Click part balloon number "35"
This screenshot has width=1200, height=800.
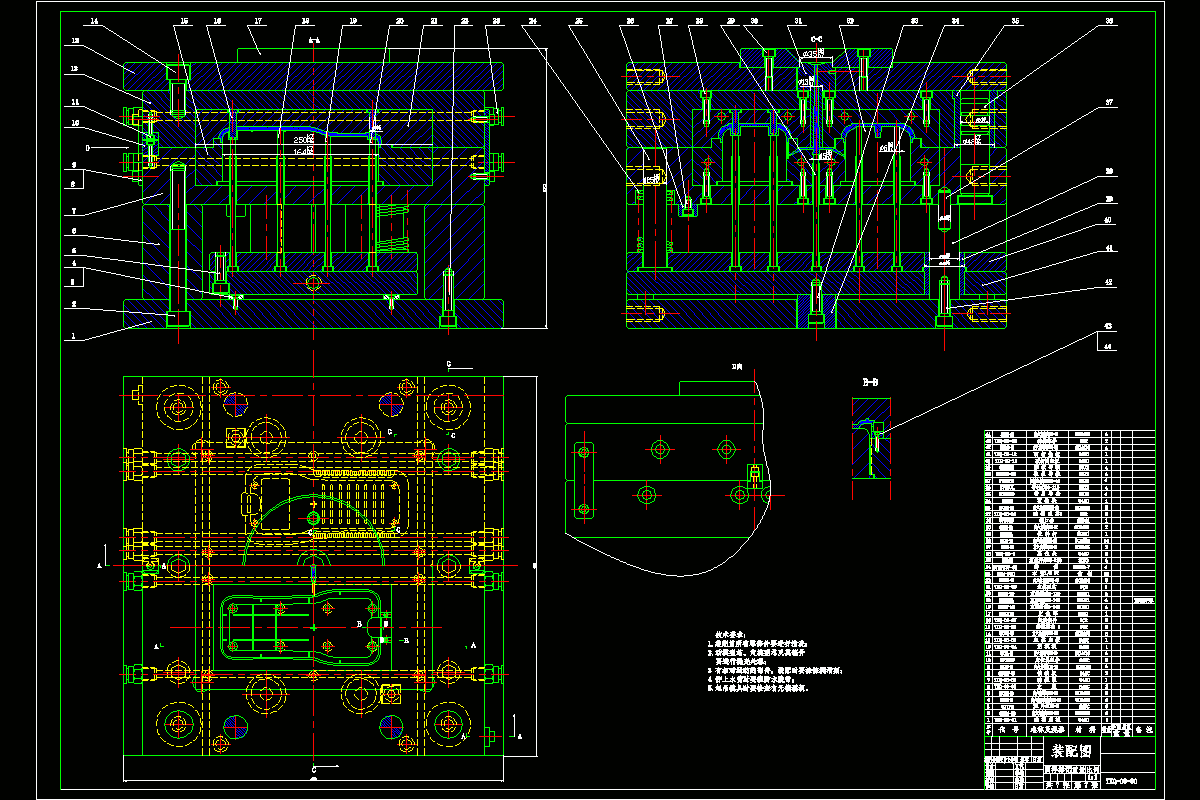pyautogui.click(x=1015, y=20)
